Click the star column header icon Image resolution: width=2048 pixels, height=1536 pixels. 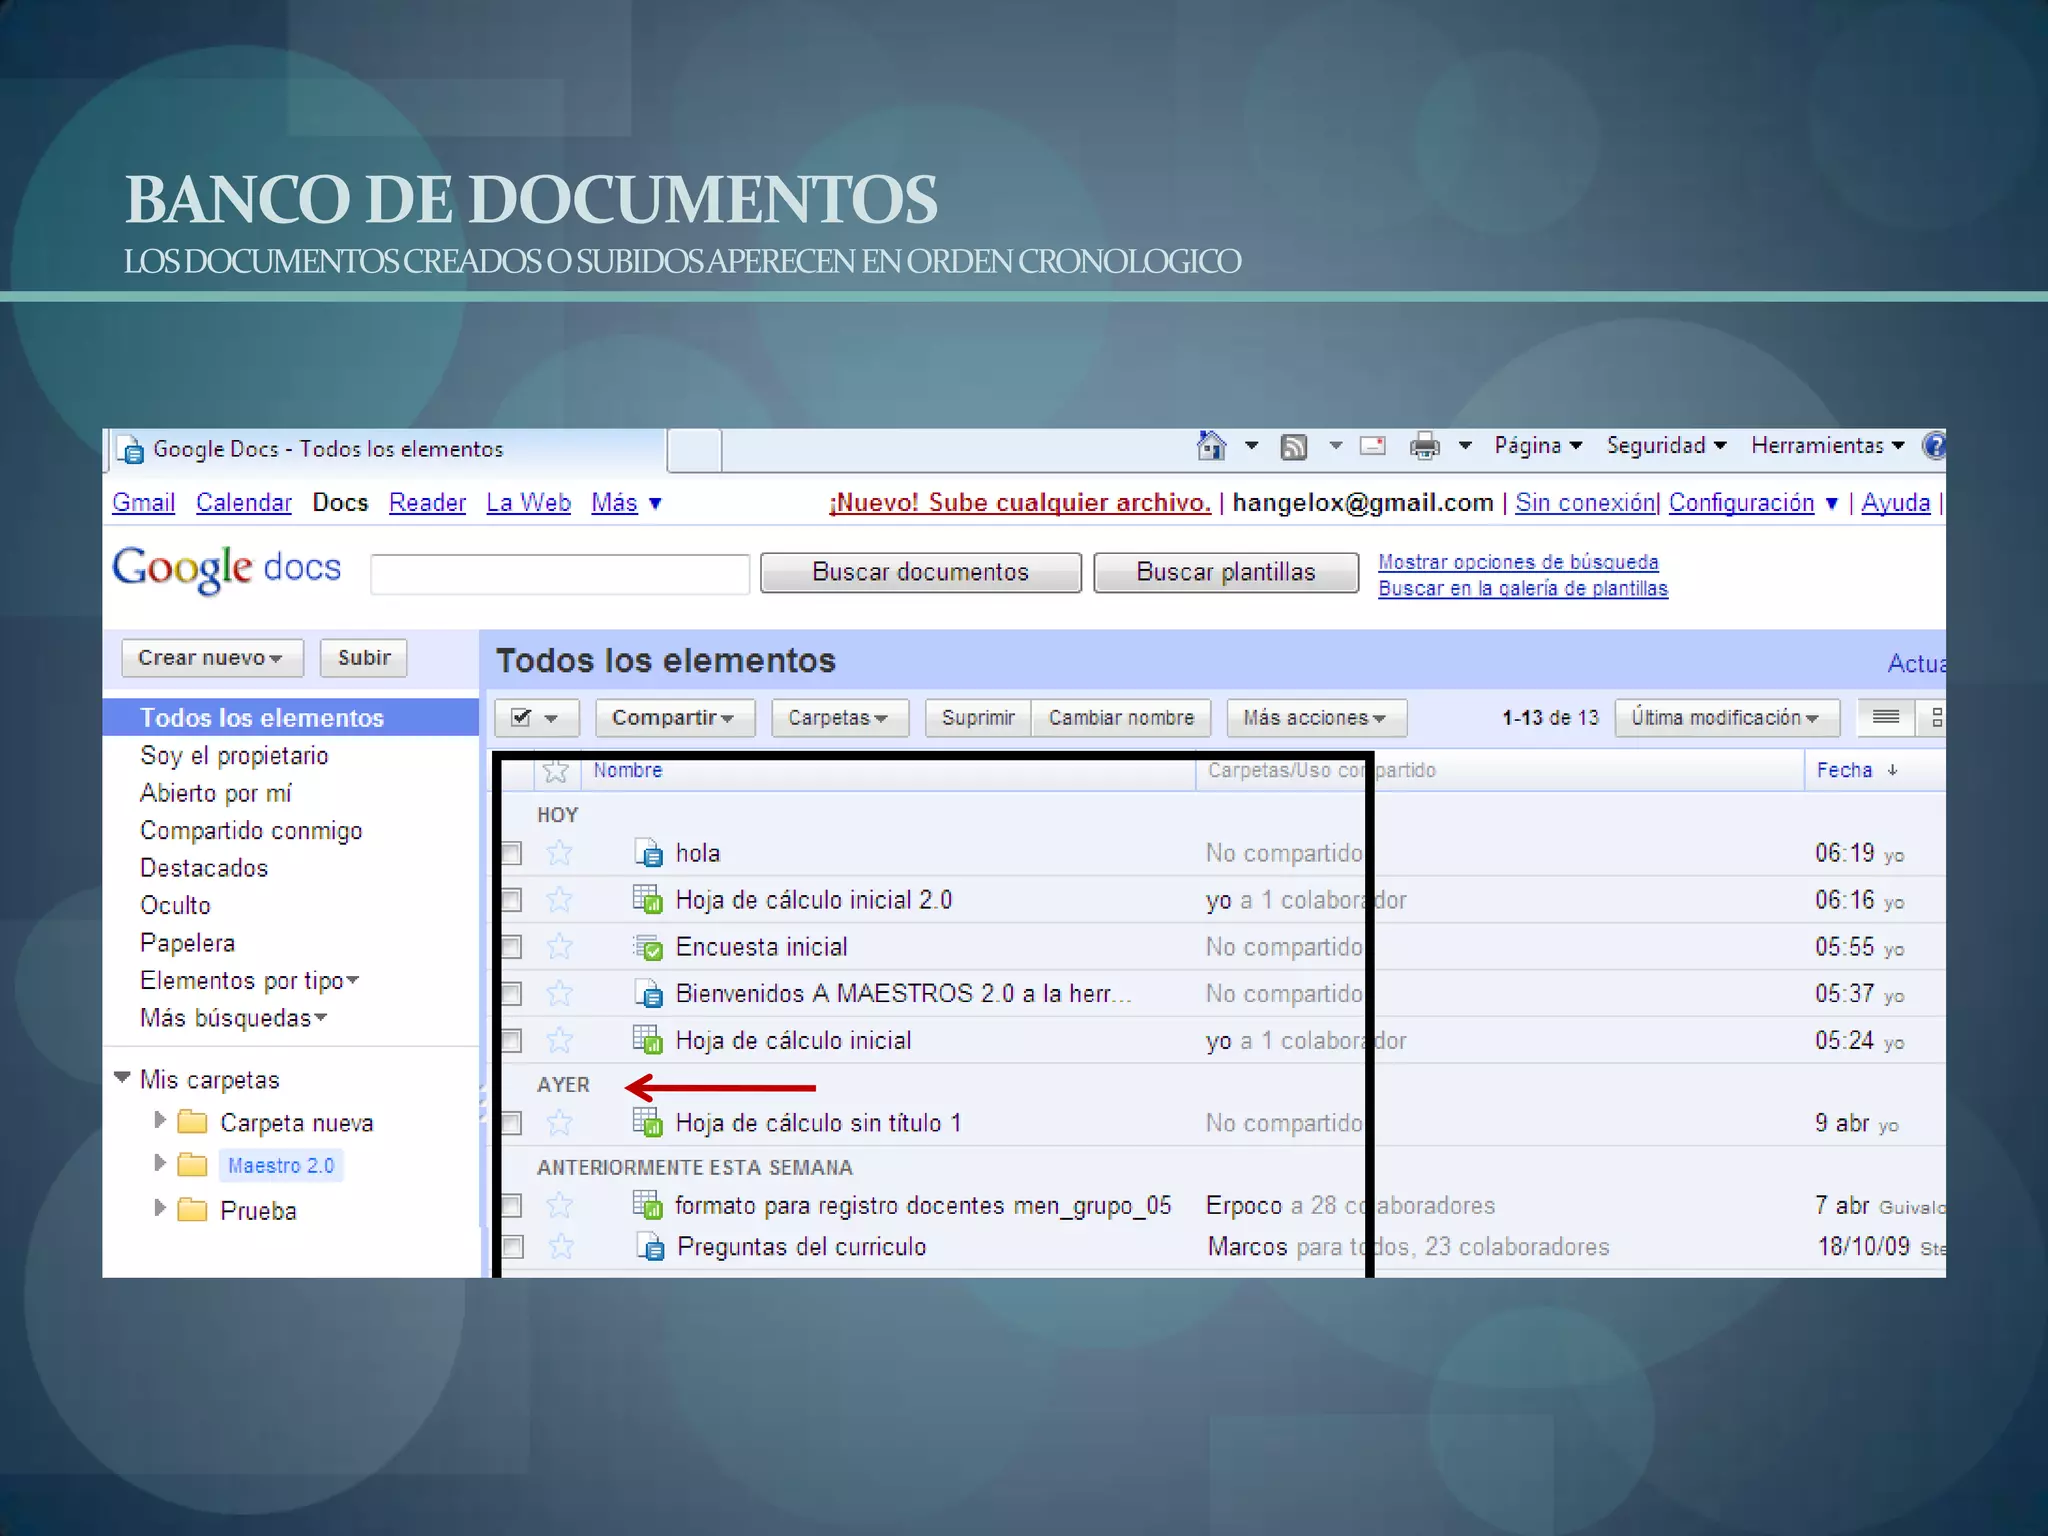[x=556, y=771]
